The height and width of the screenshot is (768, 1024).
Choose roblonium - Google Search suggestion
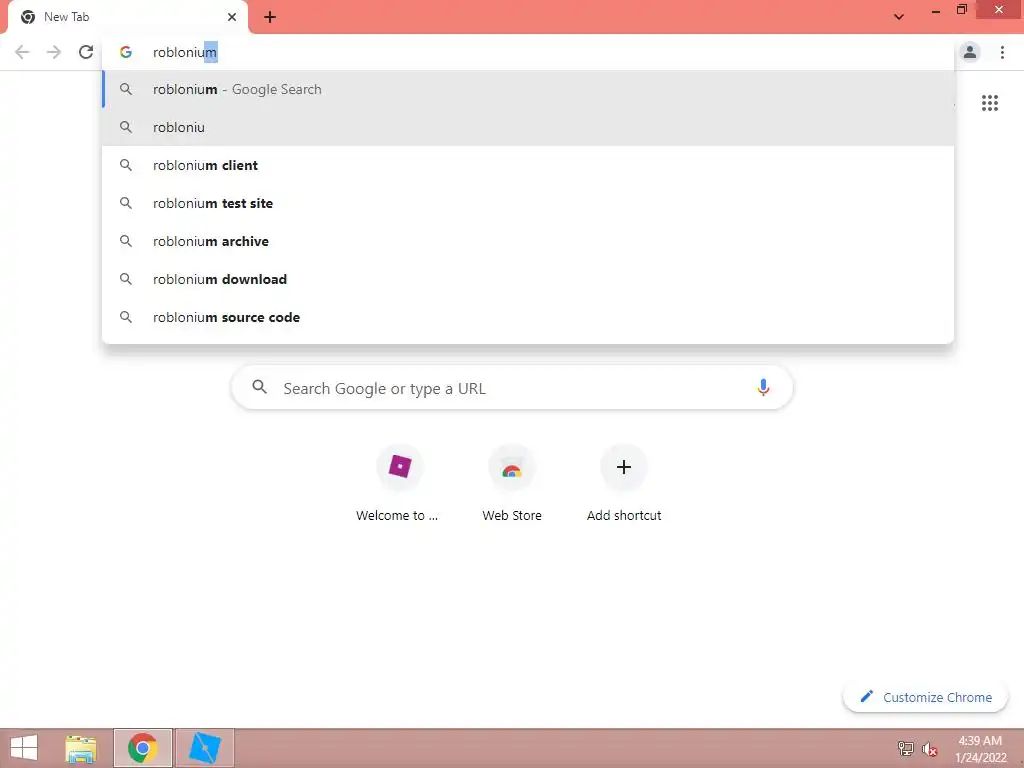coord(528,89)
